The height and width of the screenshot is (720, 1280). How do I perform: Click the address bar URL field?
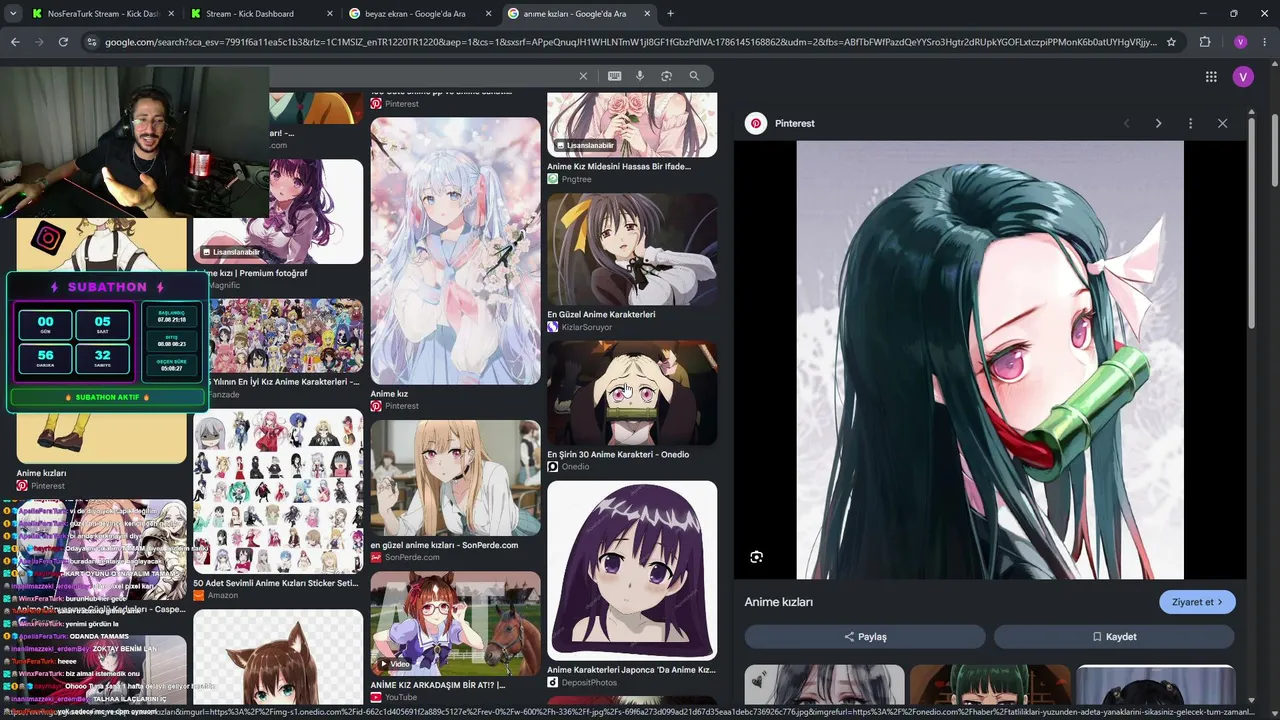[x=630, y=42]
